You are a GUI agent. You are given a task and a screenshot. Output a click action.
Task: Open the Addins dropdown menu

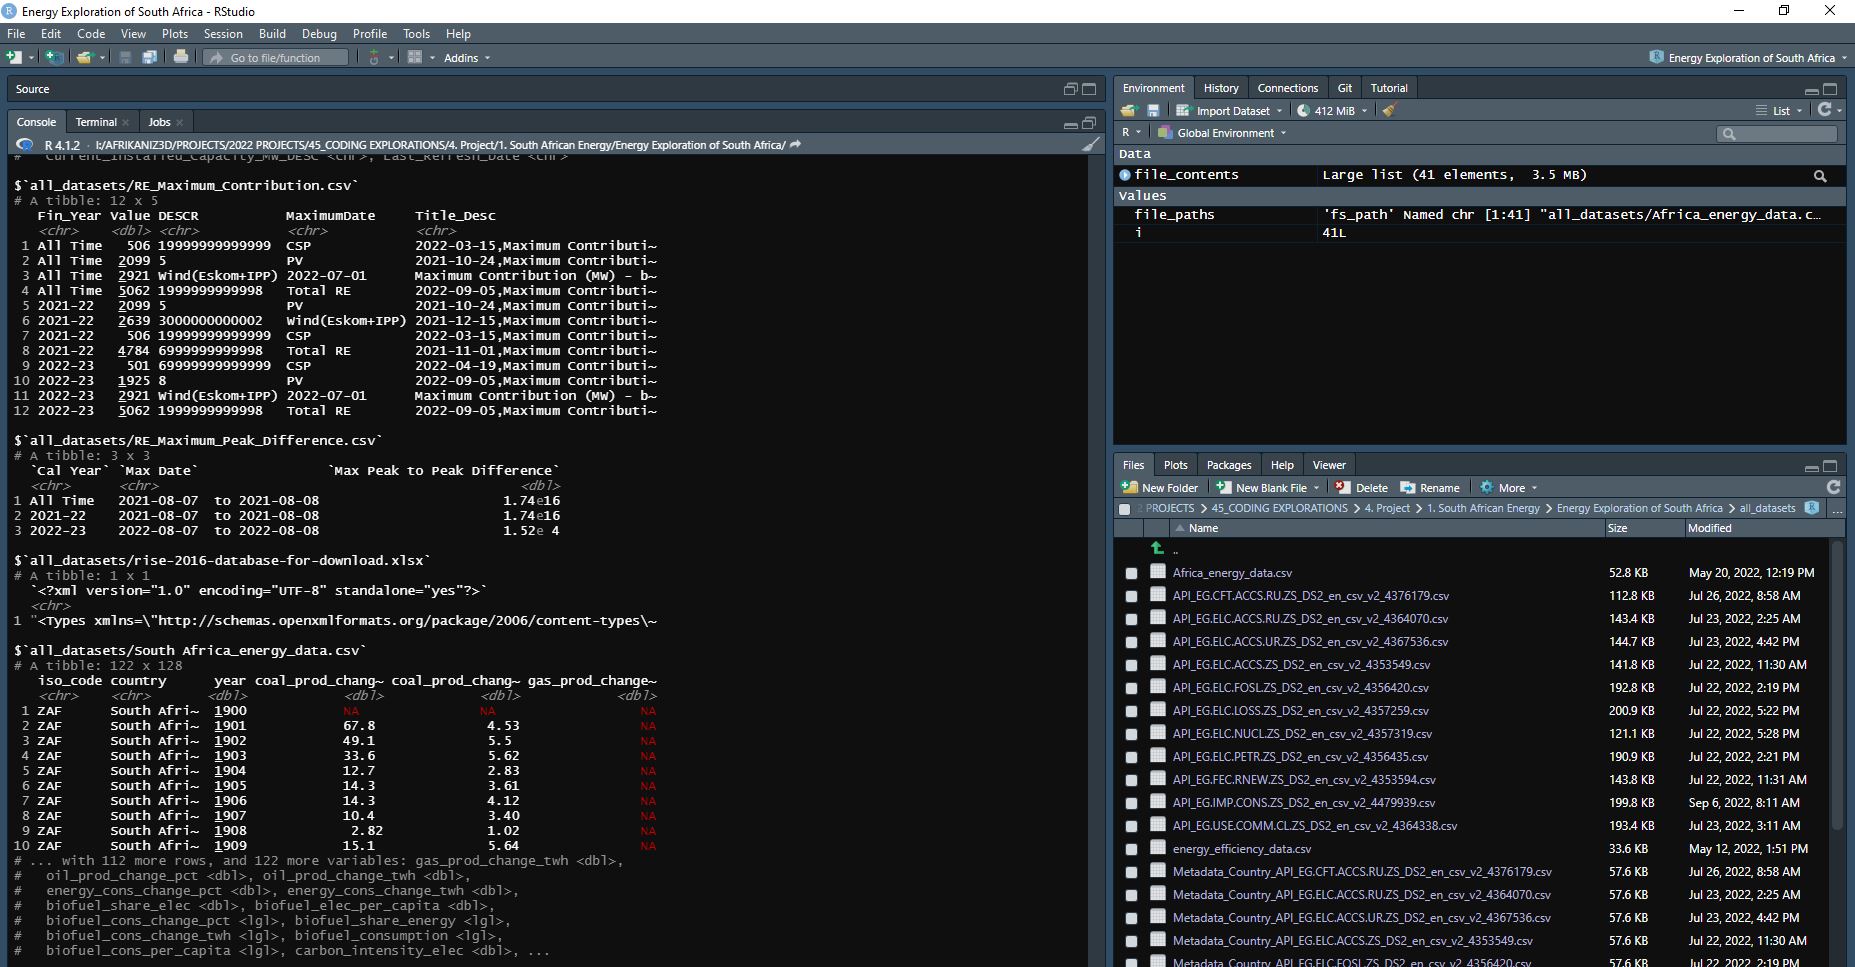click(x=466, y=58)
